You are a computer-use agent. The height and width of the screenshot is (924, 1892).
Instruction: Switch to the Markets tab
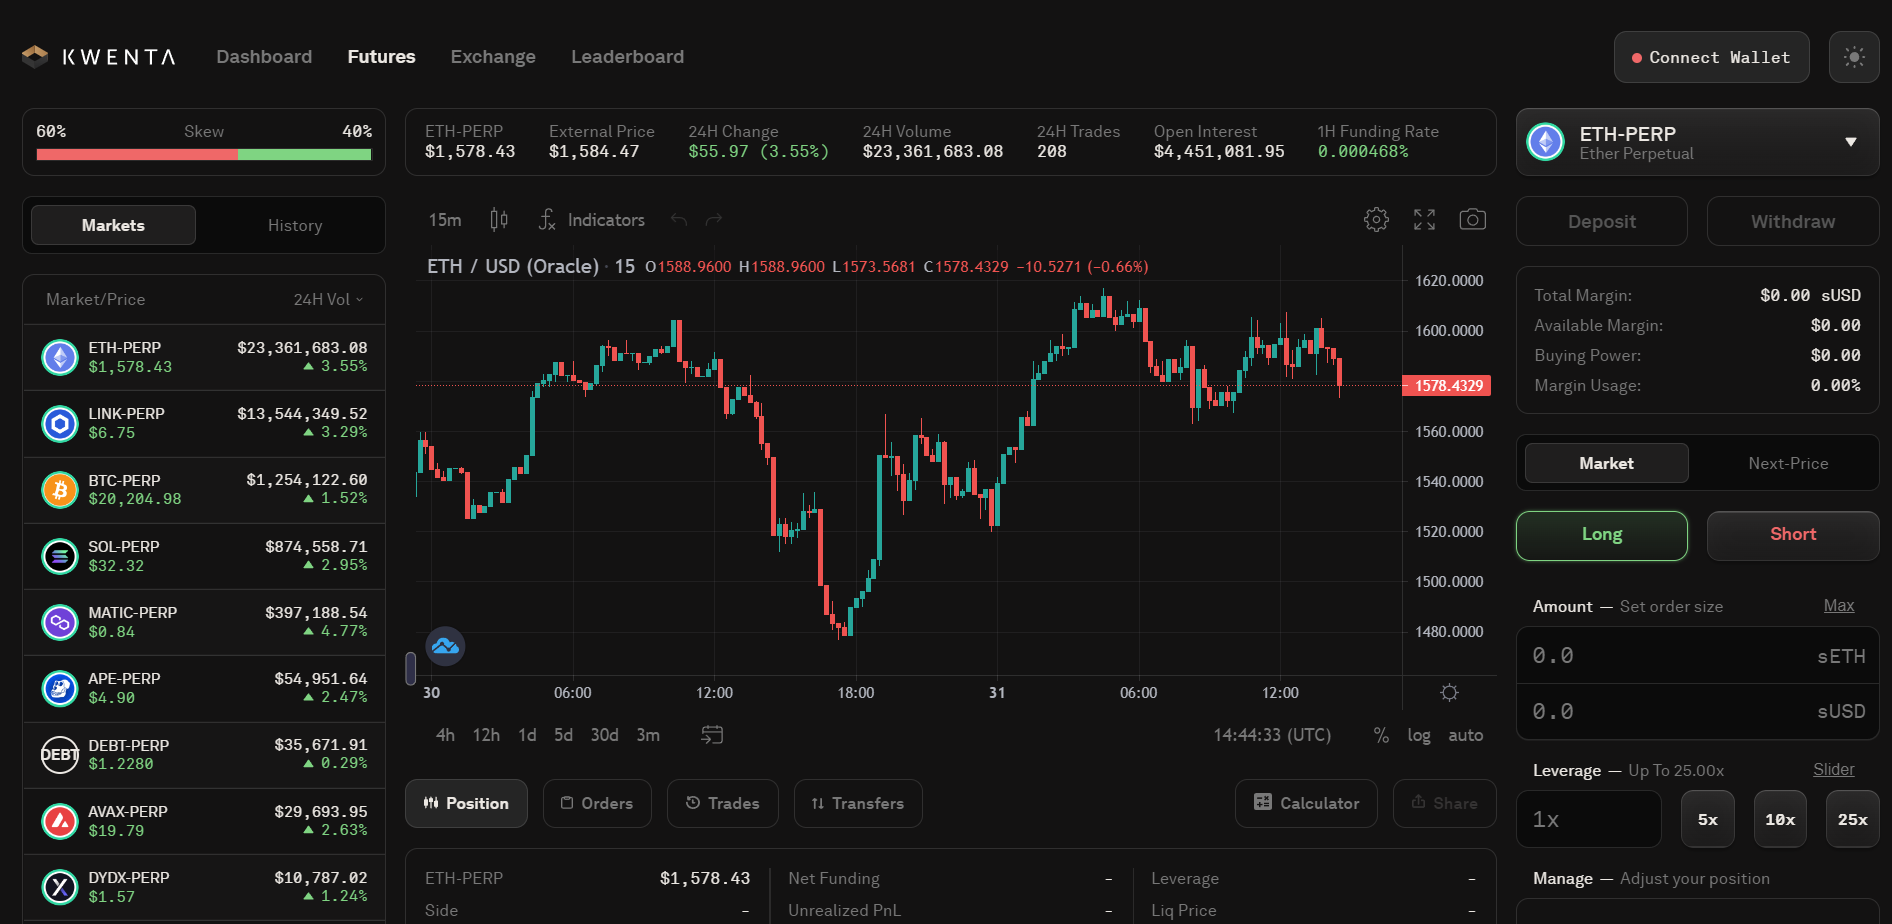(x=113, y=225)
